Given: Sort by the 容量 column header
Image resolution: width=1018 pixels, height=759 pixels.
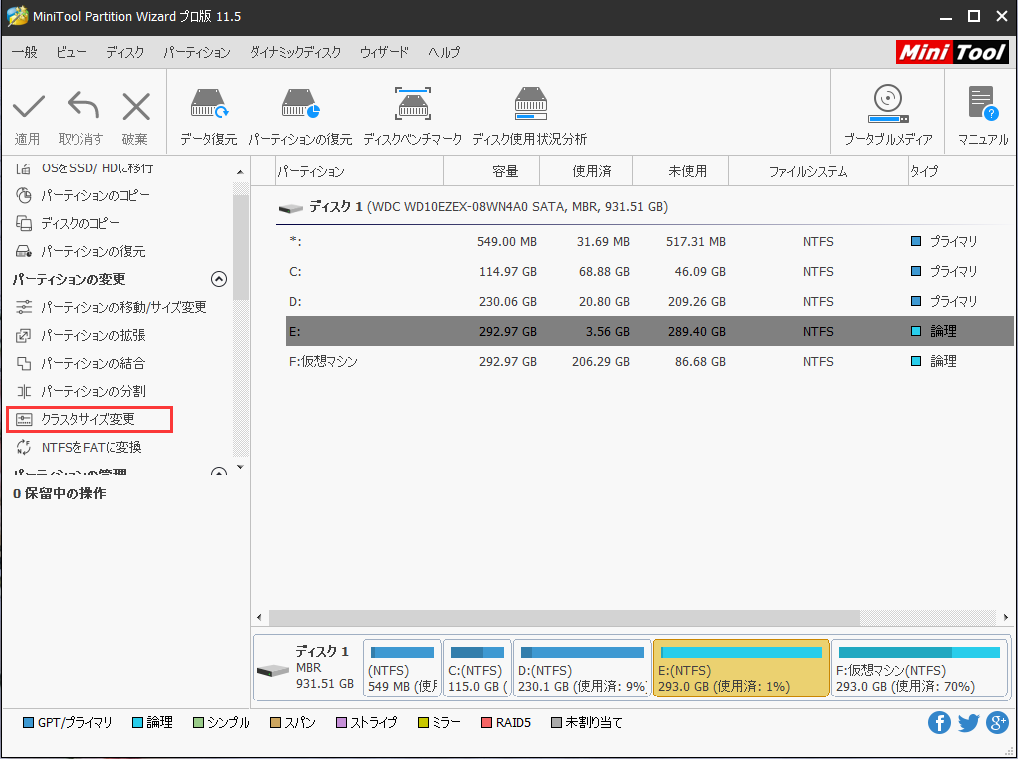Looking at the screenshot, I should point(505,171).
